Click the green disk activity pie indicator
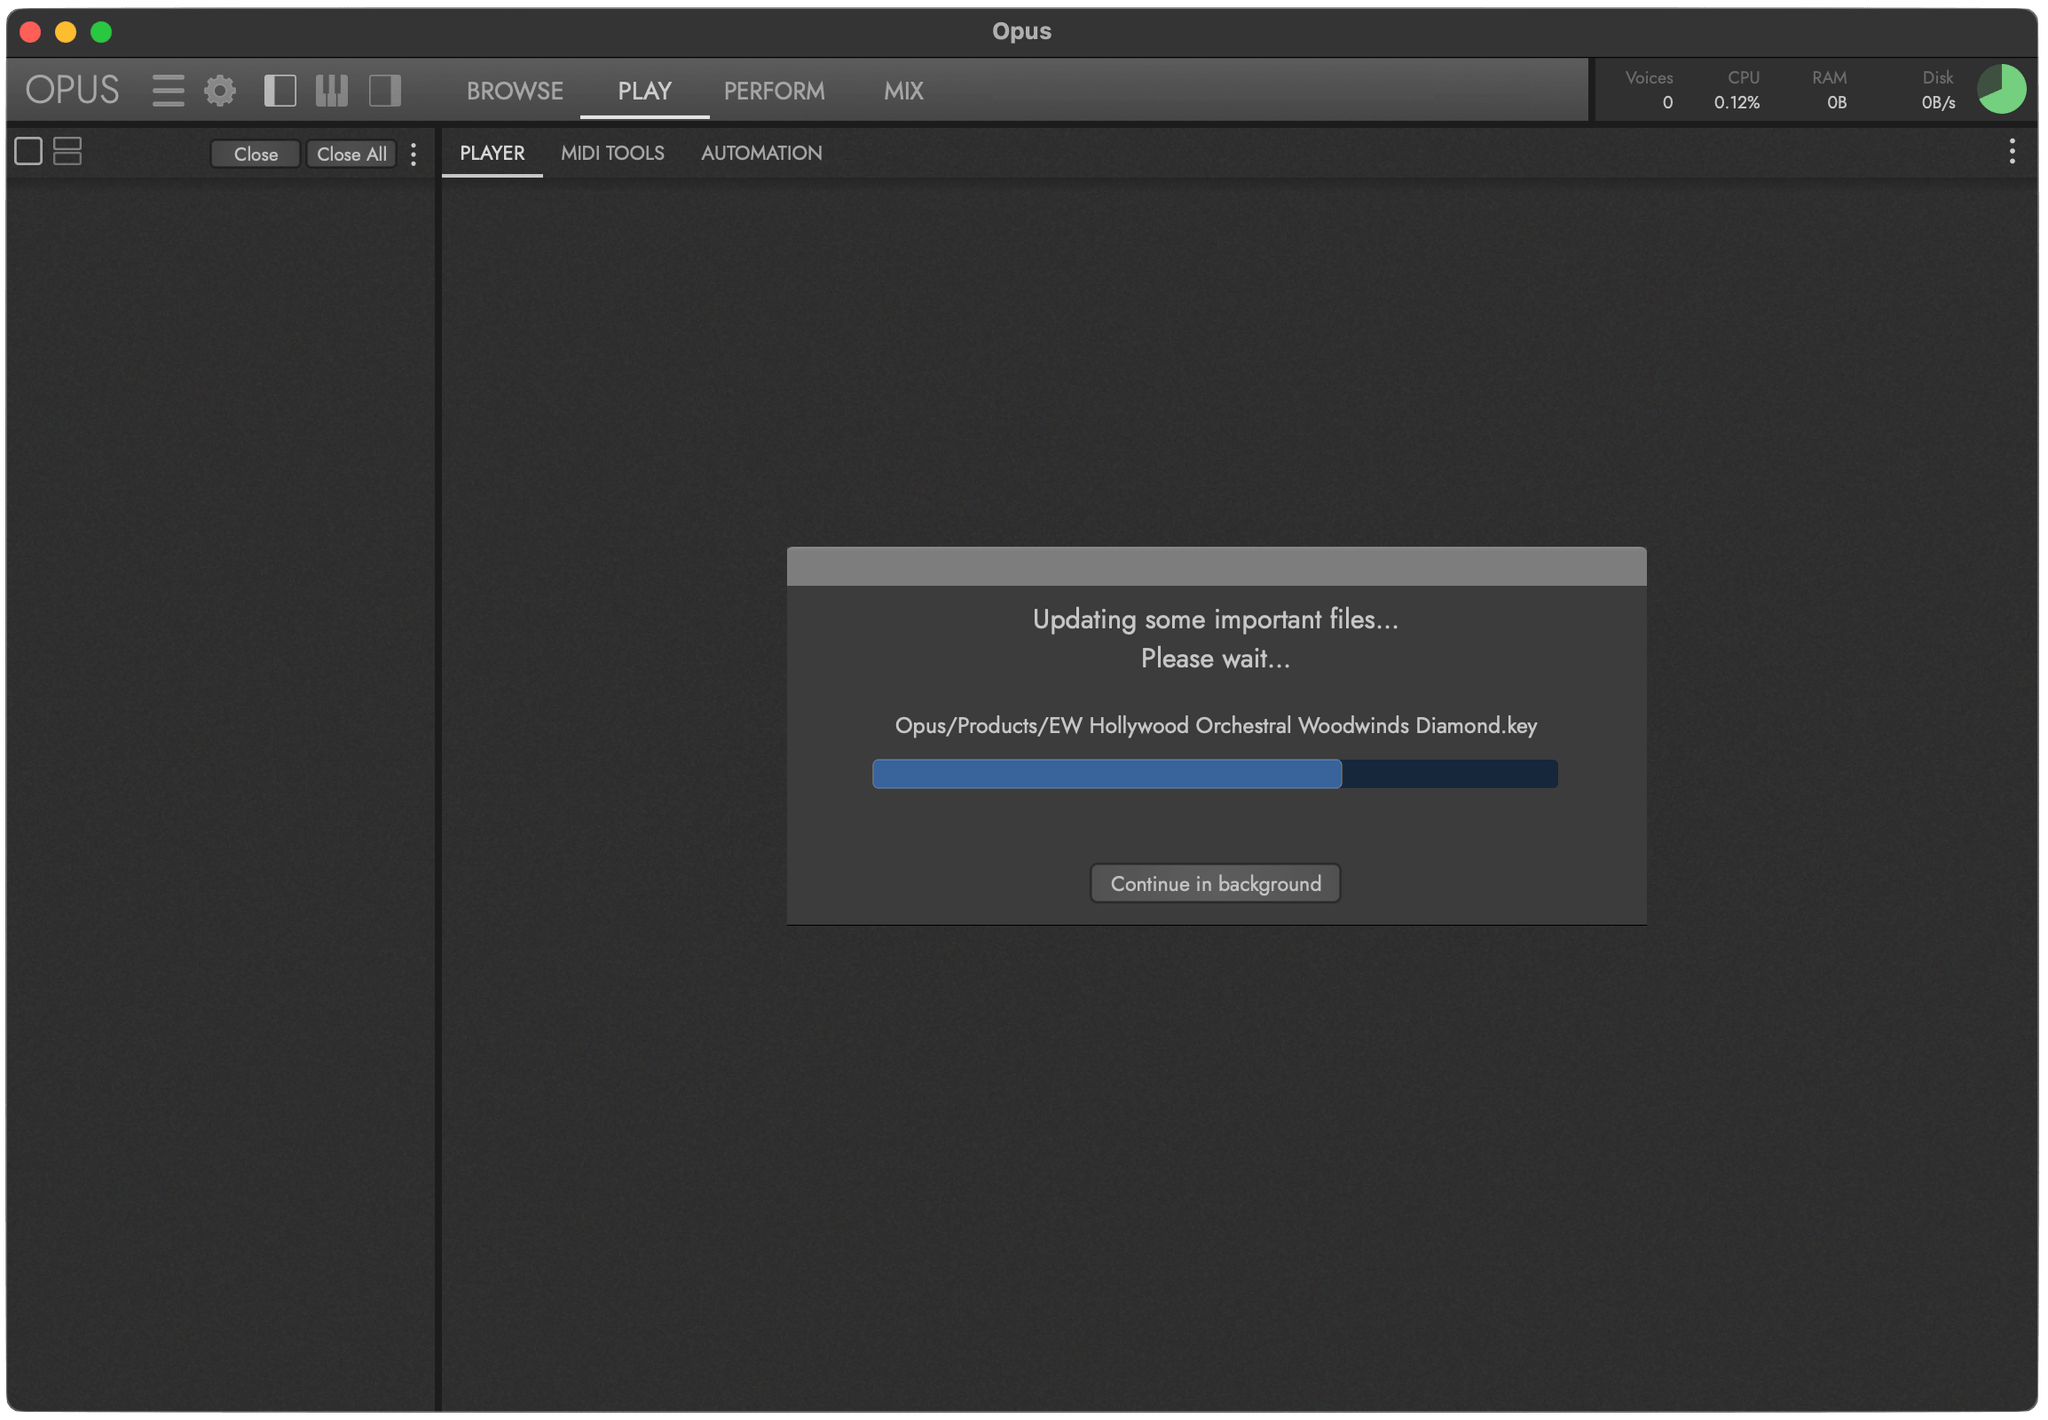The image size is (2048, 1420). [x=2002, y=90]
